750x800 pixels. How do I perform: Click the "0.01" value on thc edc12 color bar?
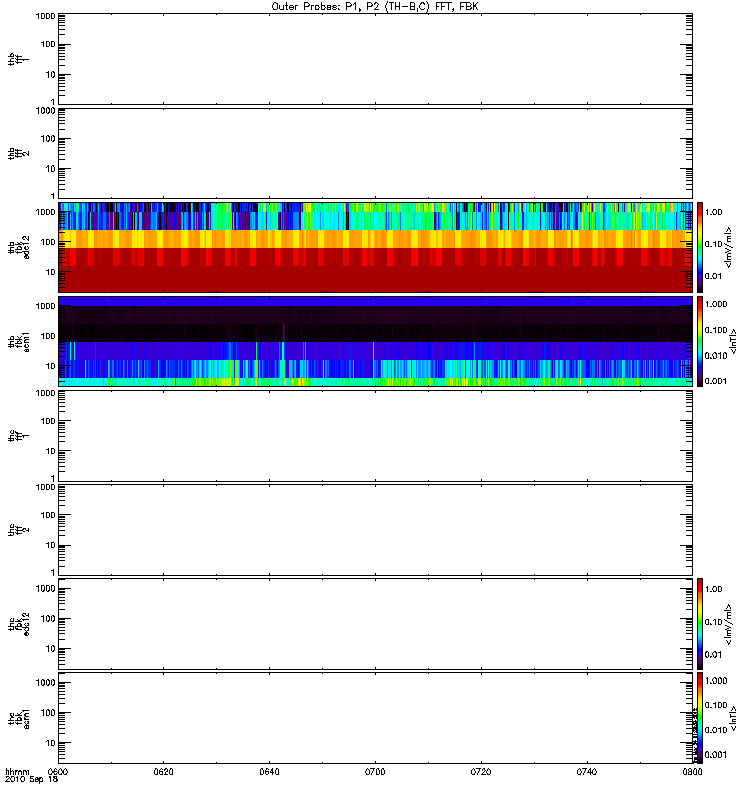(x=713, y=654)
